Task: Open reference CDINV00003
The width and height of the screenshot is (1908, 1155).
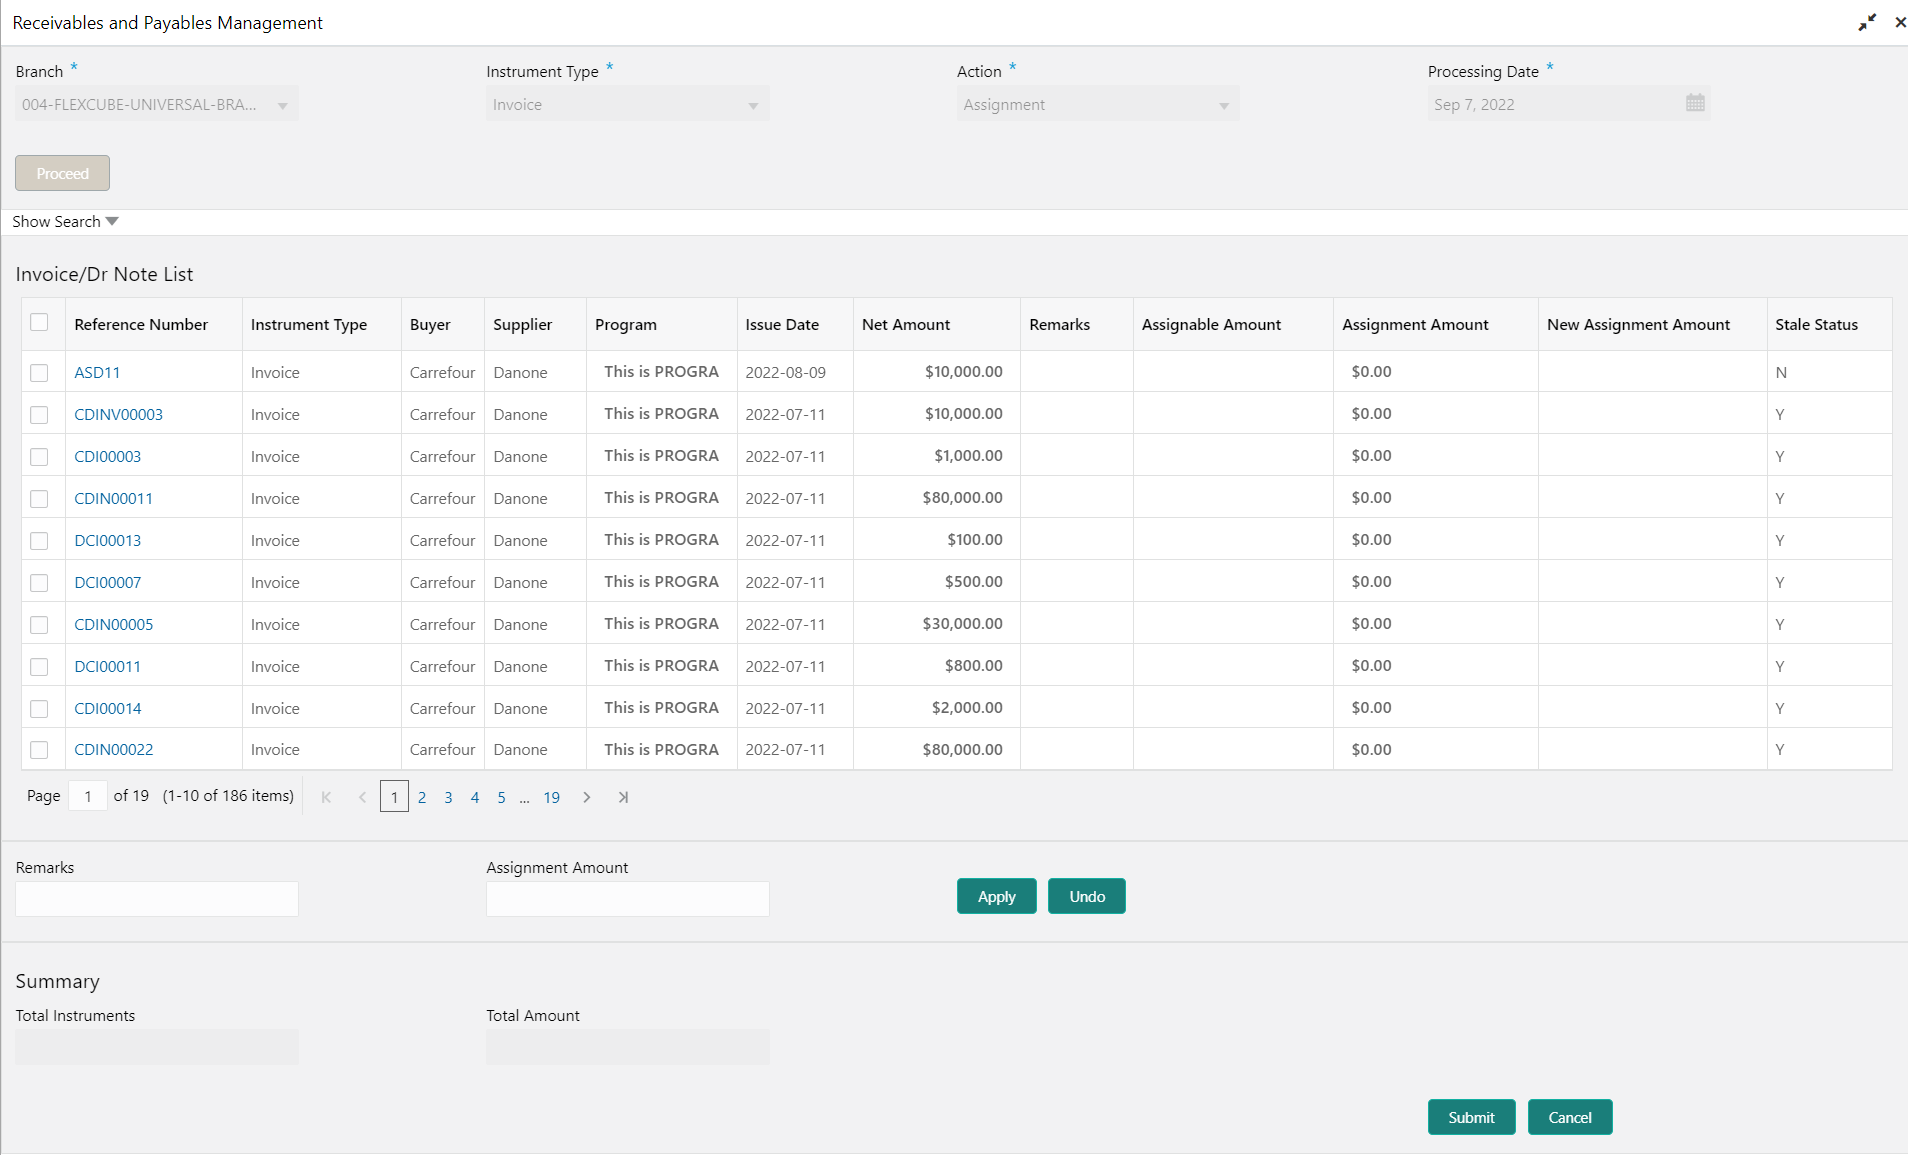Action: click(118, 414)
